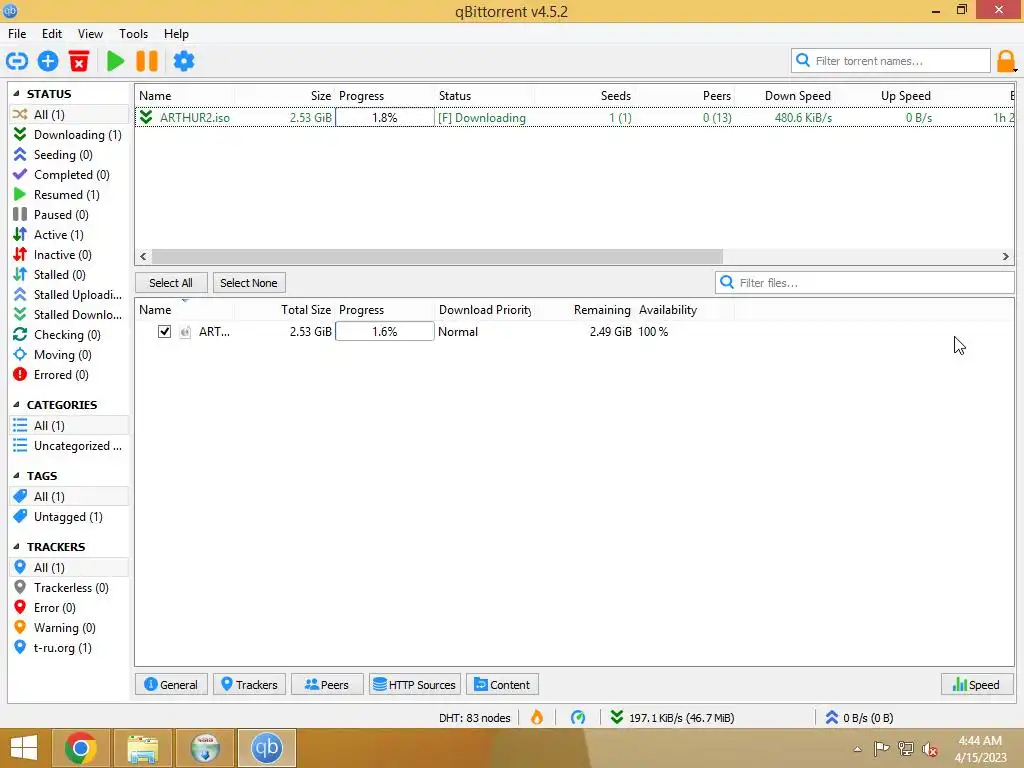Open the Speed graph tab
Viewport: 1024px width, 768px height.
[x=976, y=684]
